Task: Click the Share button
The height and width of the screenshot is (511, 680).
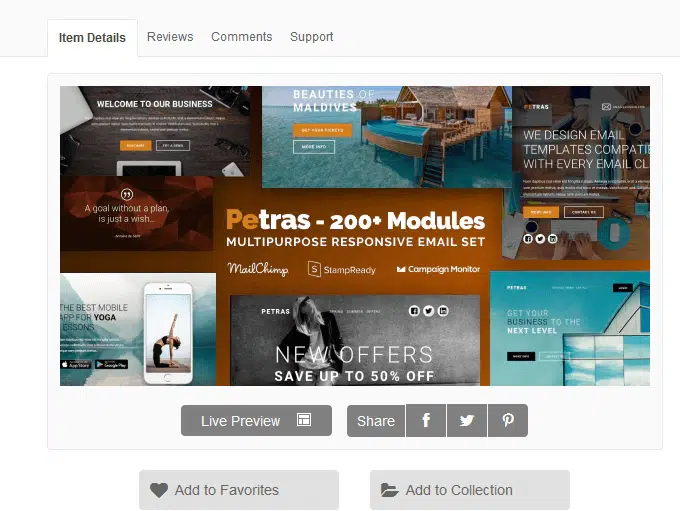Action: 376,421
